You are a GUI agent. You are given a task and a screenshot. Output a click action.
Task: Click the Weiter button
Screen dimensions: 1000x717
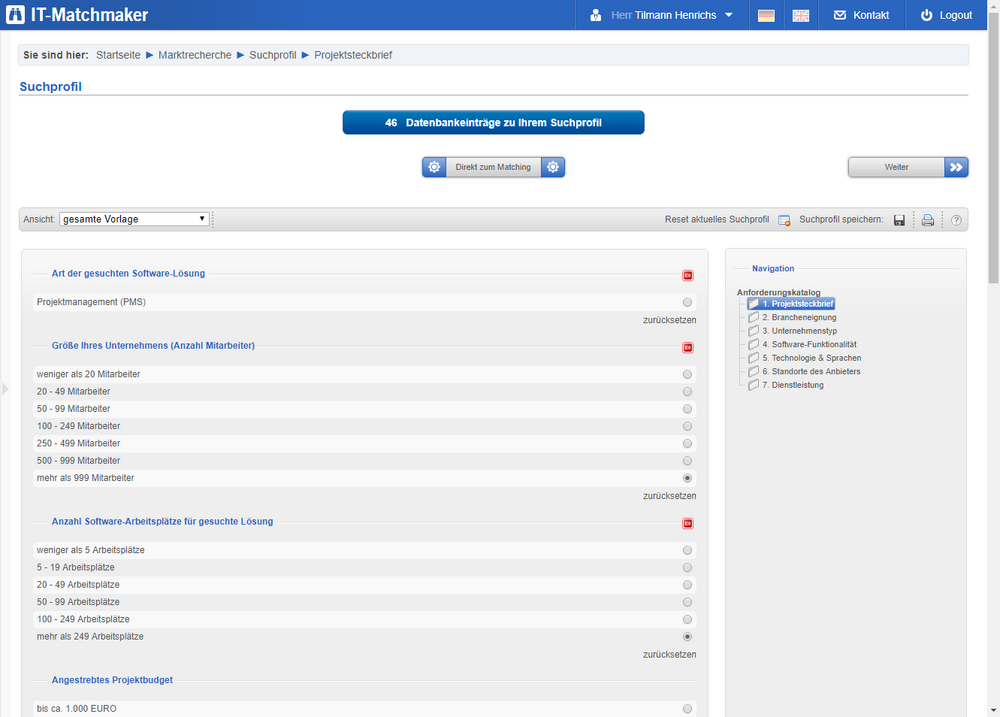pos(907,167)
